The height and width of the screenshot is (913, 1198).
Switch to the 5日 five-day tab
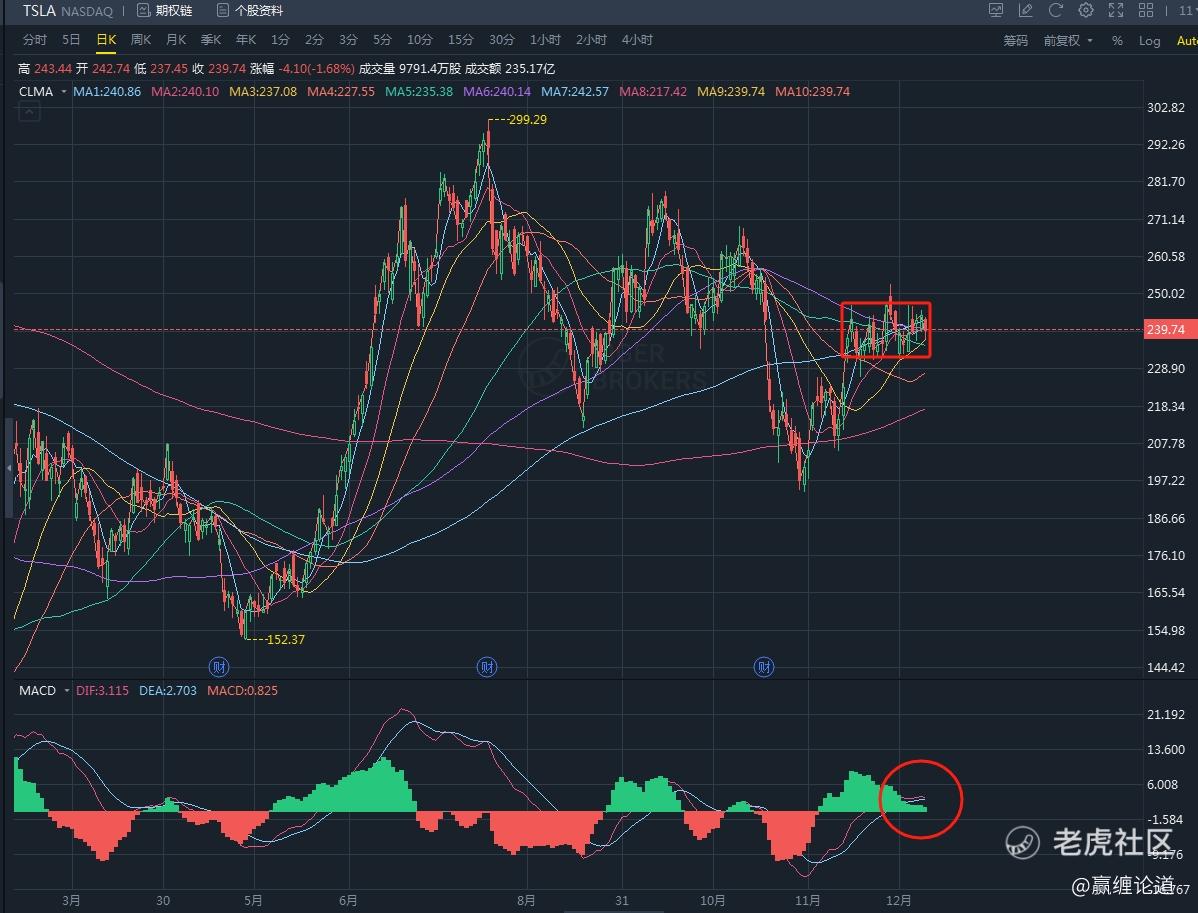71,40
